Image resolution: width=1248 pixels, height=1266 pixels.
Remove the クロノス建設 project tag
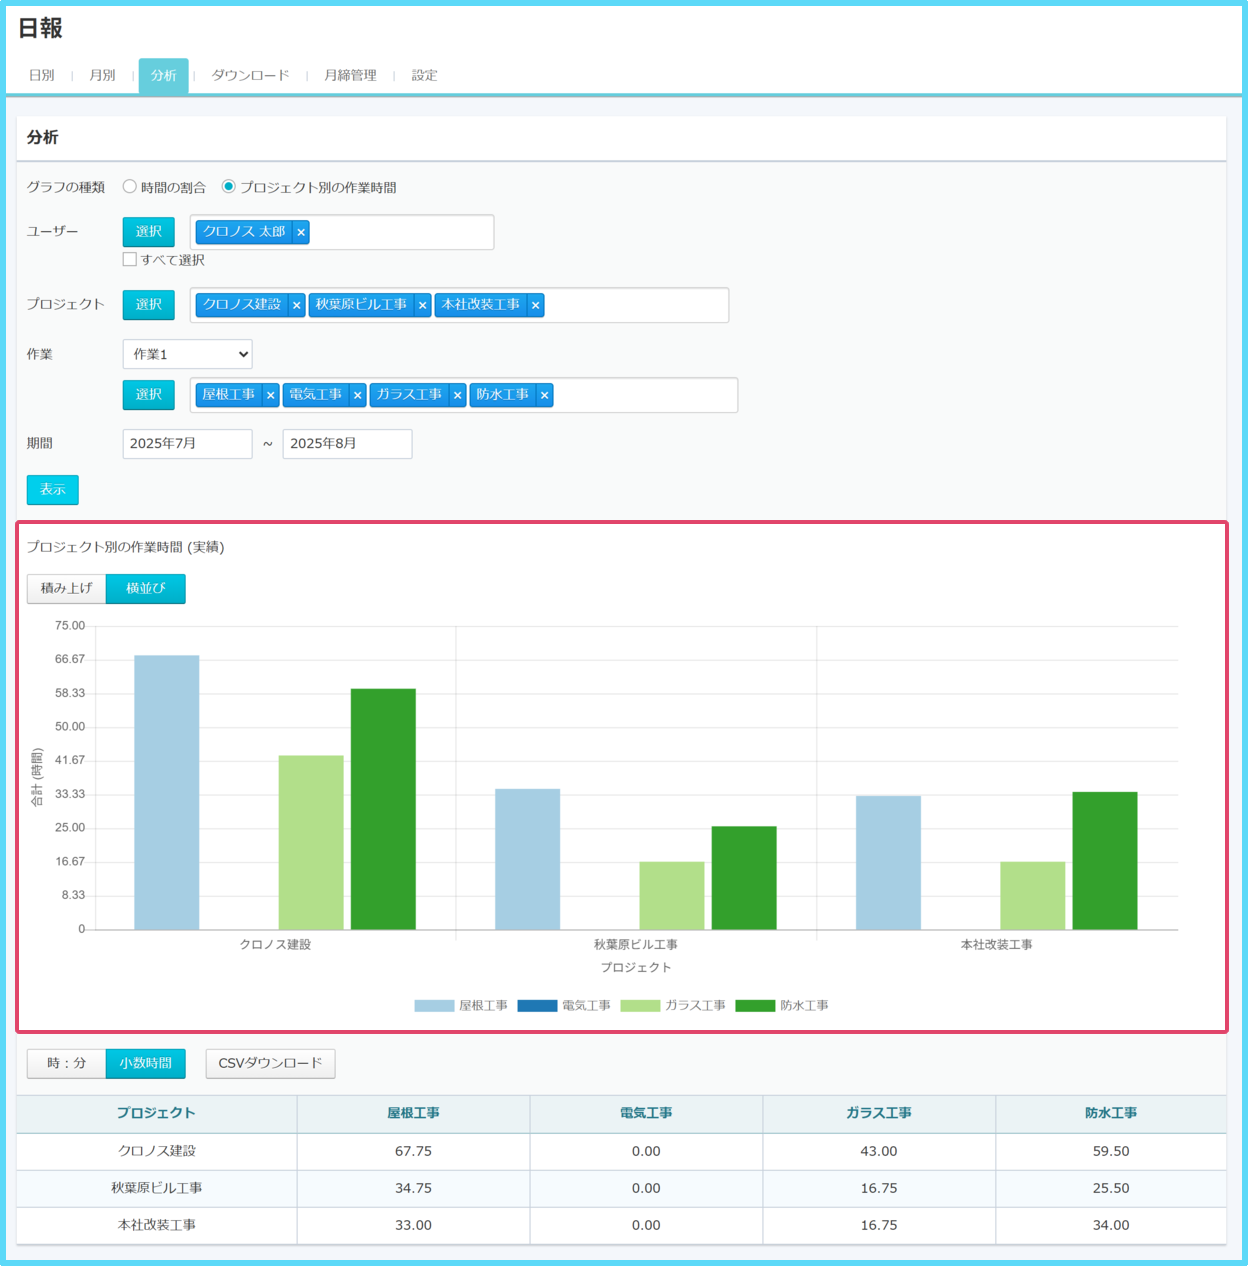coord(297,305)
